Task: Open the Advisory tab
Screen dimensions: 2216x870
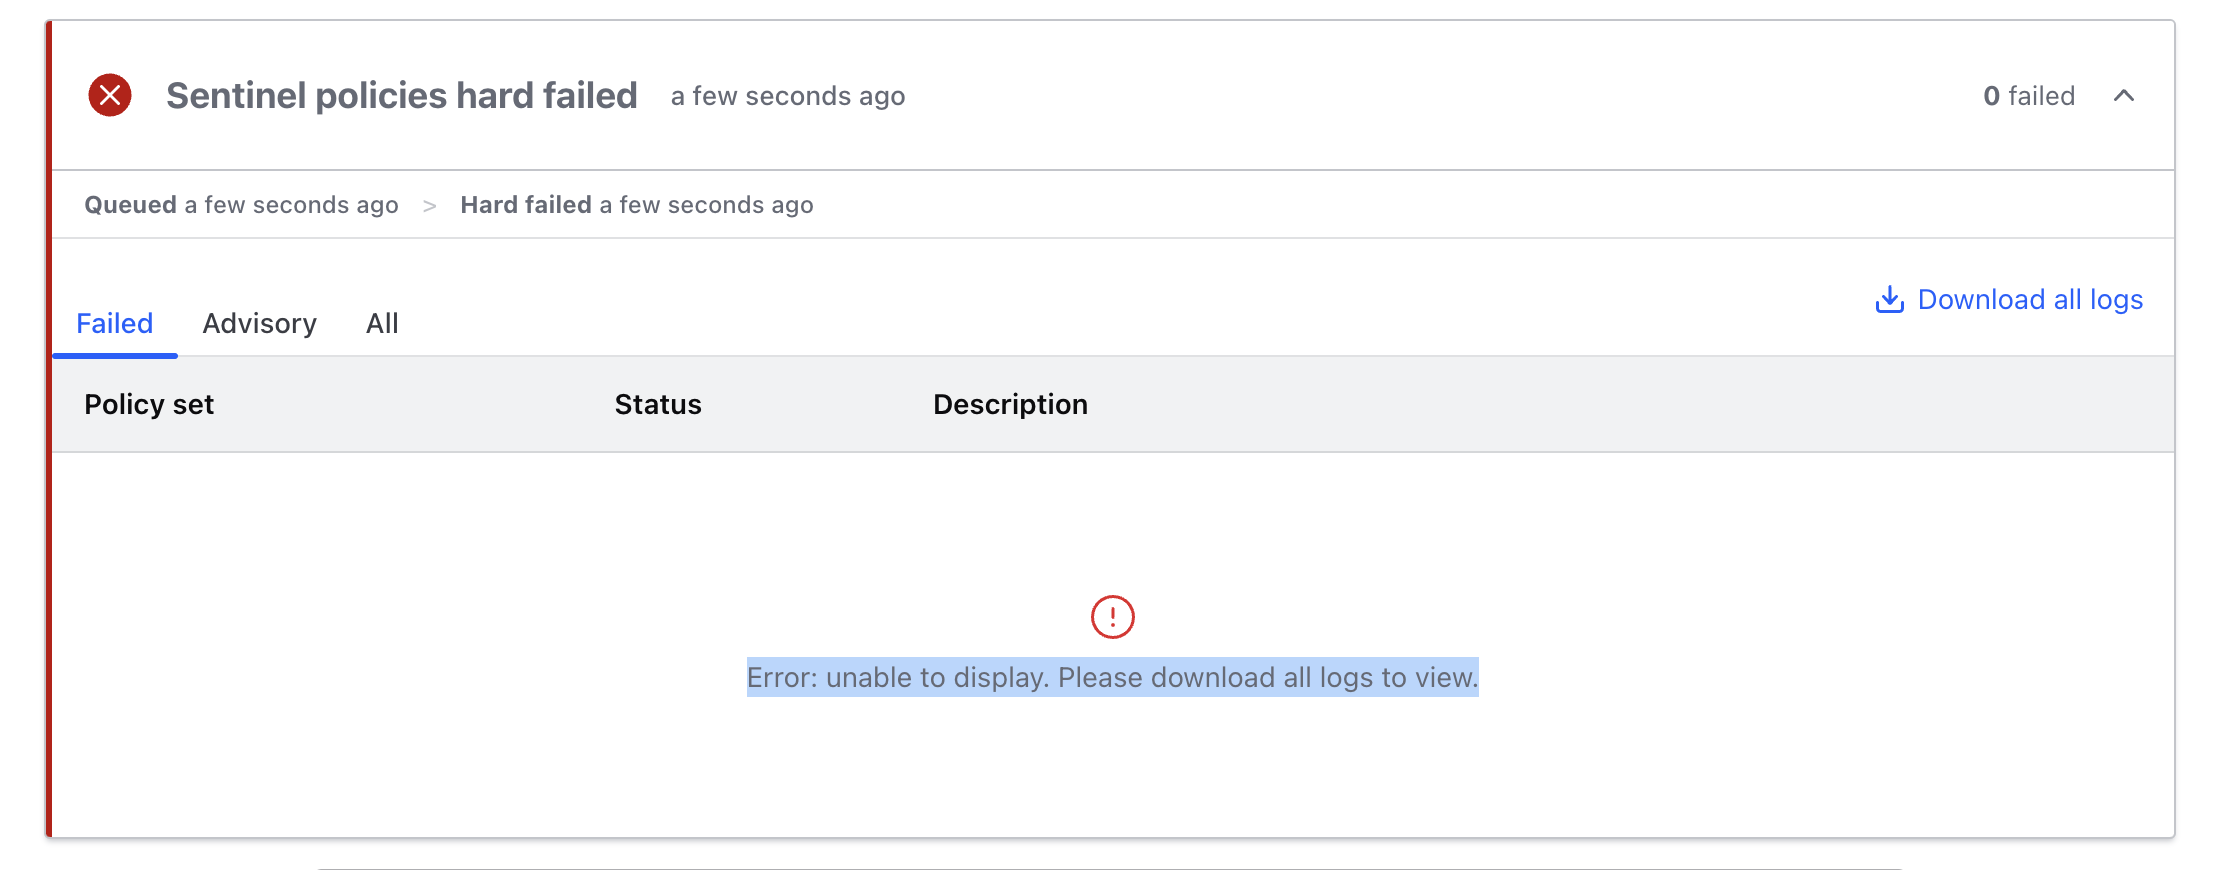Action: [x=259, y=324]
